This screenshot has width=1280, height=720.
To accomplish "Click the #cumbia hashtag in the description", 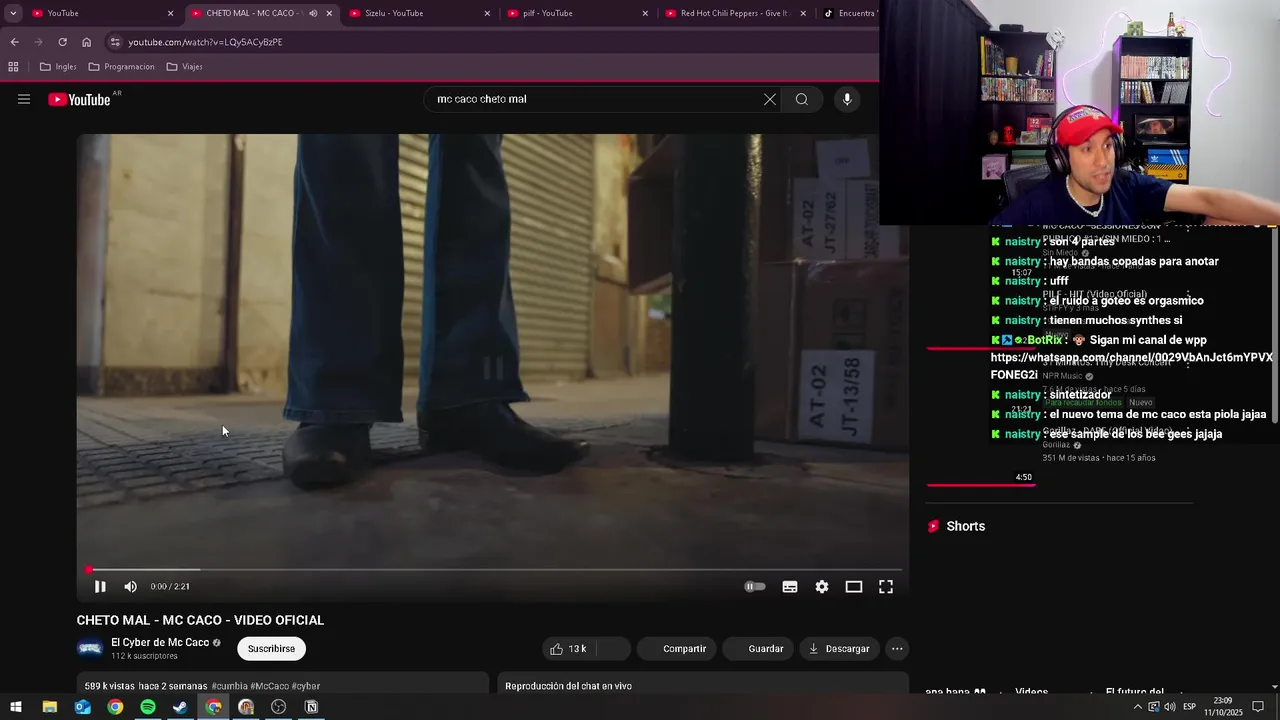I will (229, 686).
